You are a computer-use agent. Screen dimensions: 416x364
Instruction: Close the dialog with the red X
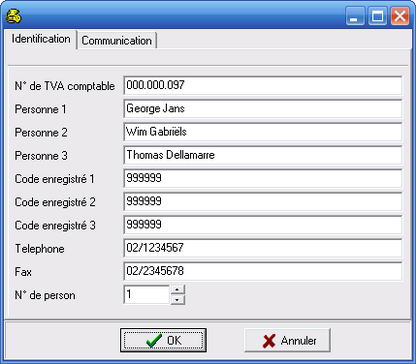[x=400, y=16]
